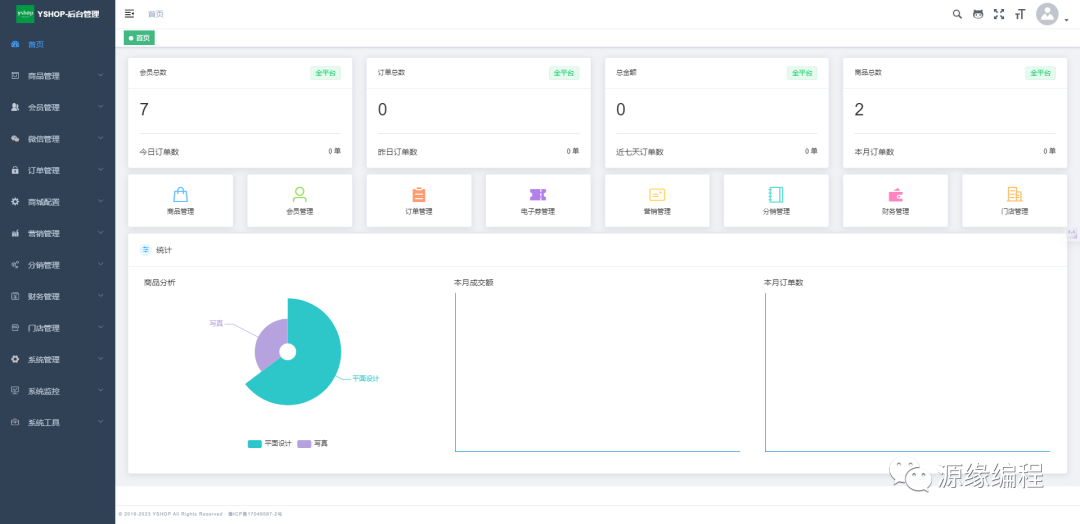Click the 系统工具 toolbox icon in sidebar
The image size is (1080, 524).
(15, 422)
